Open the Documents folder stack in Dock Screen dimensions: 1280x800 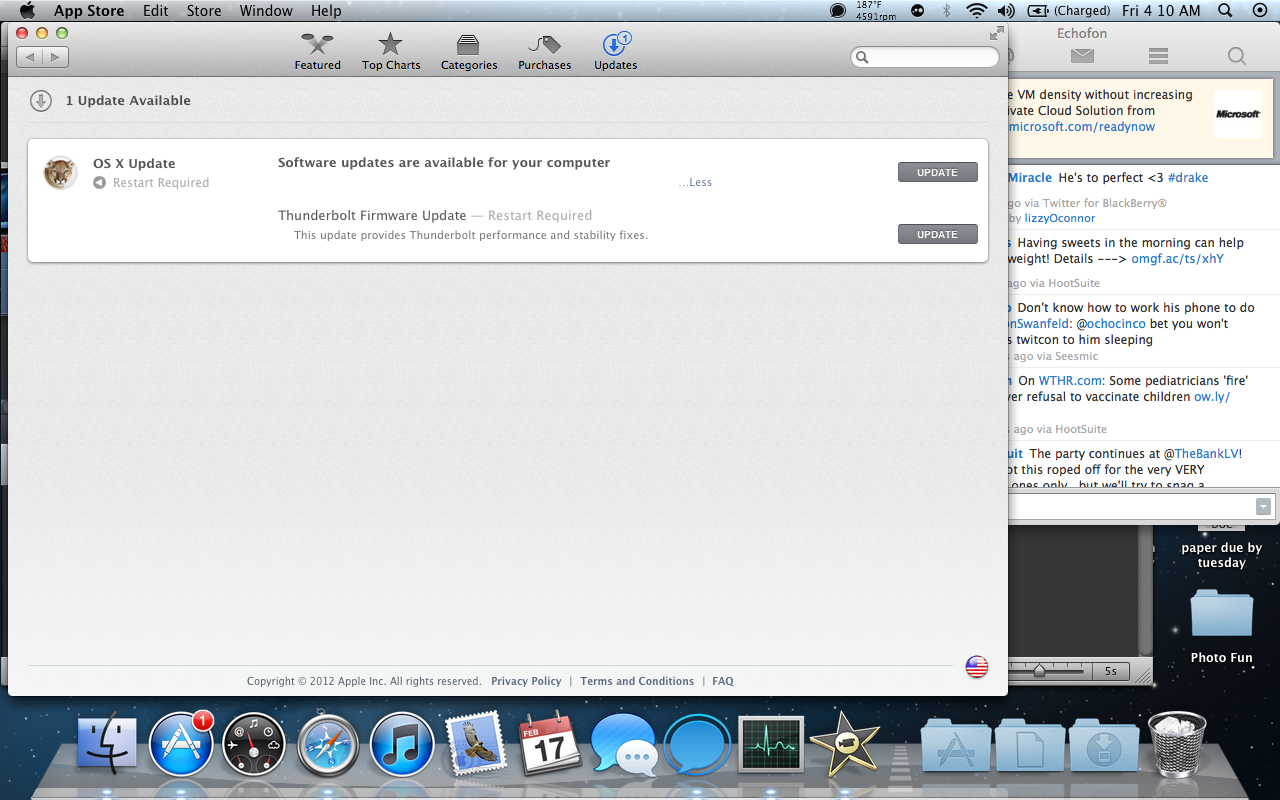pos(1029,745)
